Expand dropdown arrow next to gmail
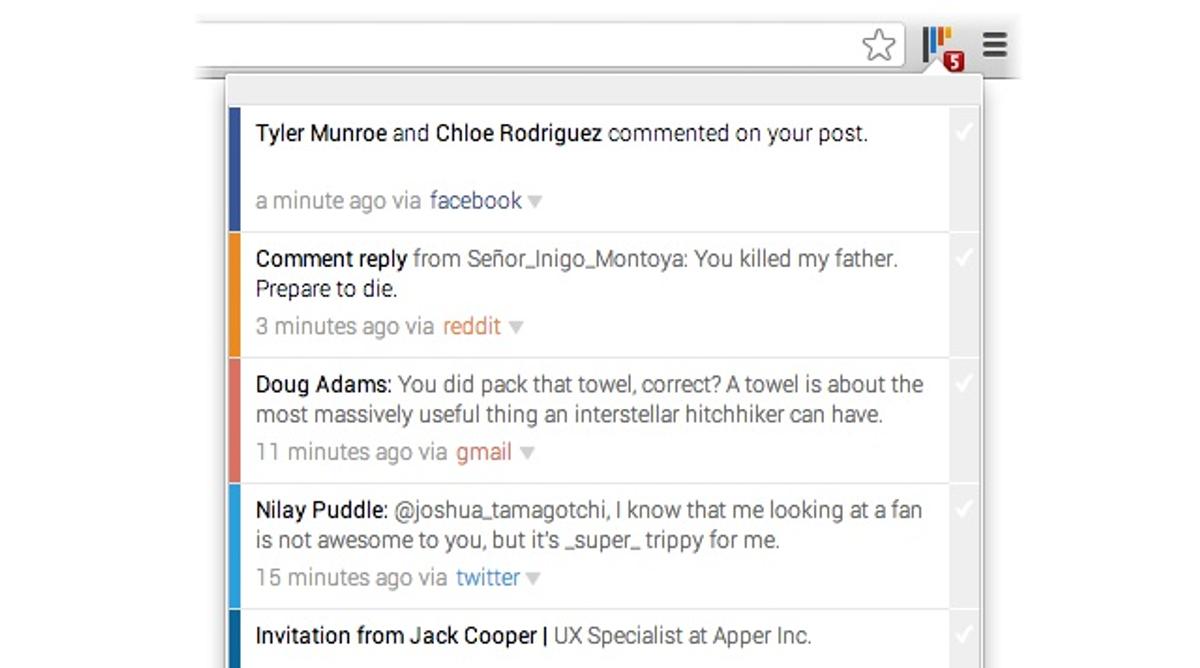The image size is (1200, 668). point(527,453)
